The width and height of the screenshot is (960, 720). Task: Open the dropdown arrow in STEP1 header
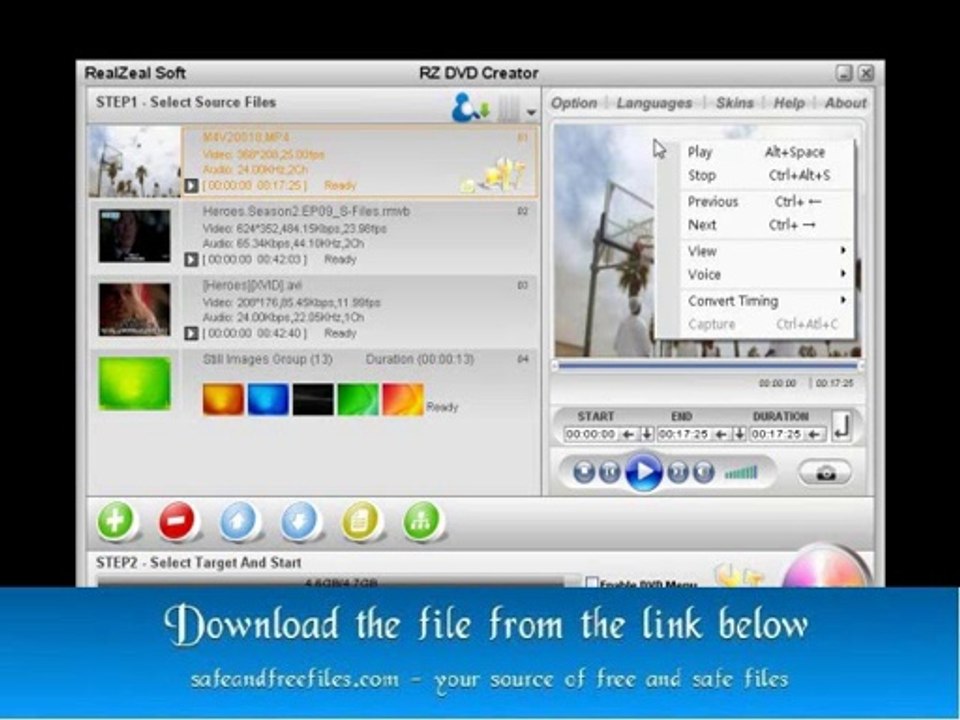(x=531, y=113)
